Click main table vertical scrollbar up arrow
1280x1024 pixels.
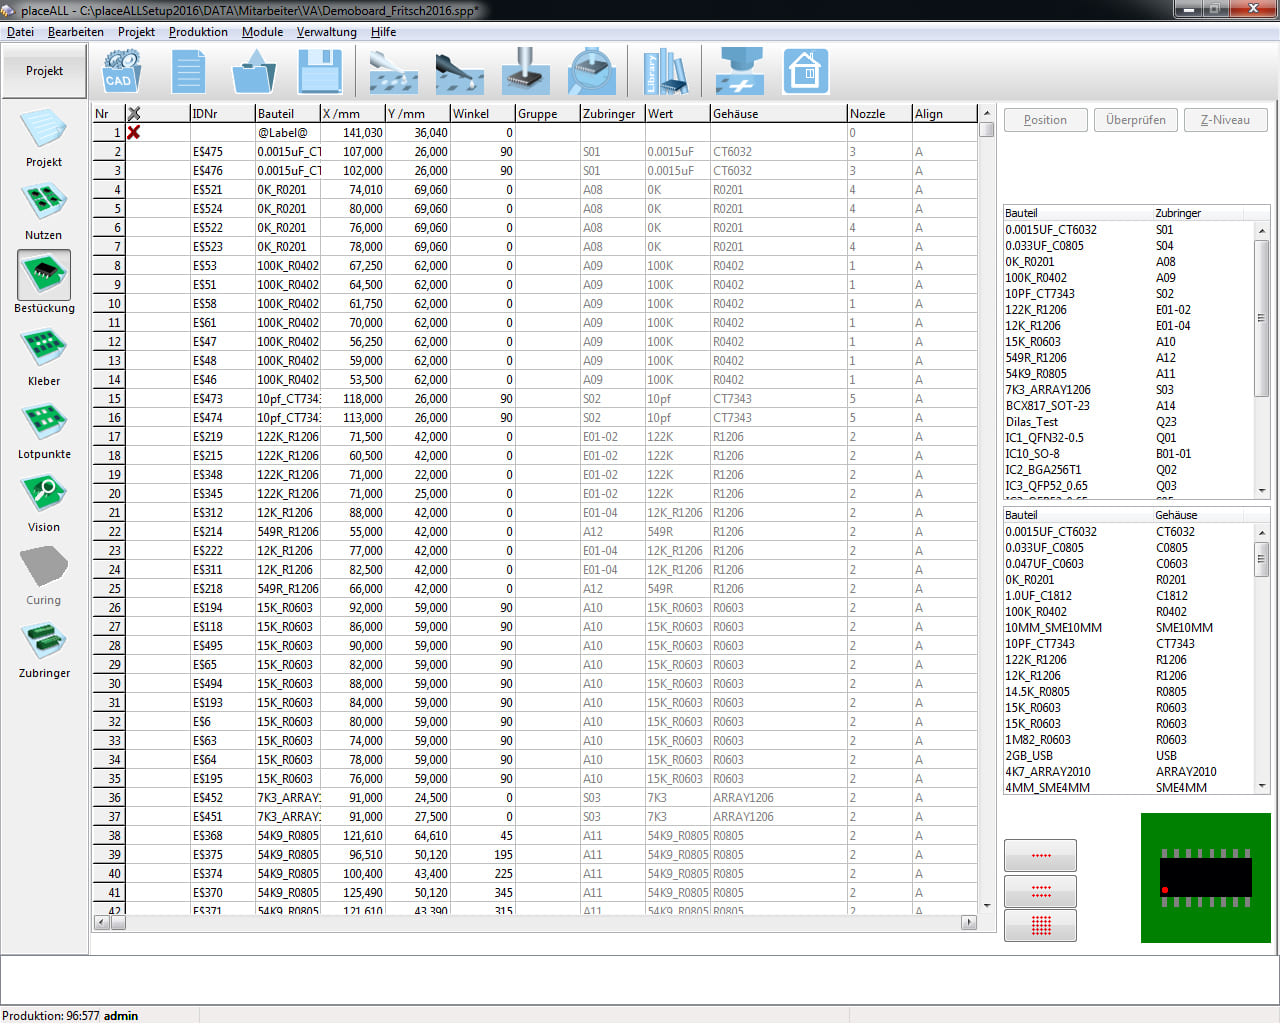987,113
